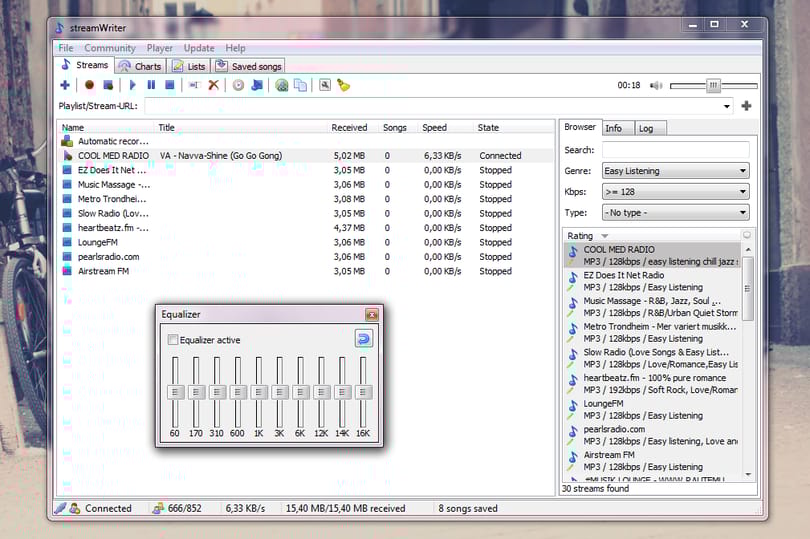Click music note icon beside Slow Radio entry

[x=573, y=355]
